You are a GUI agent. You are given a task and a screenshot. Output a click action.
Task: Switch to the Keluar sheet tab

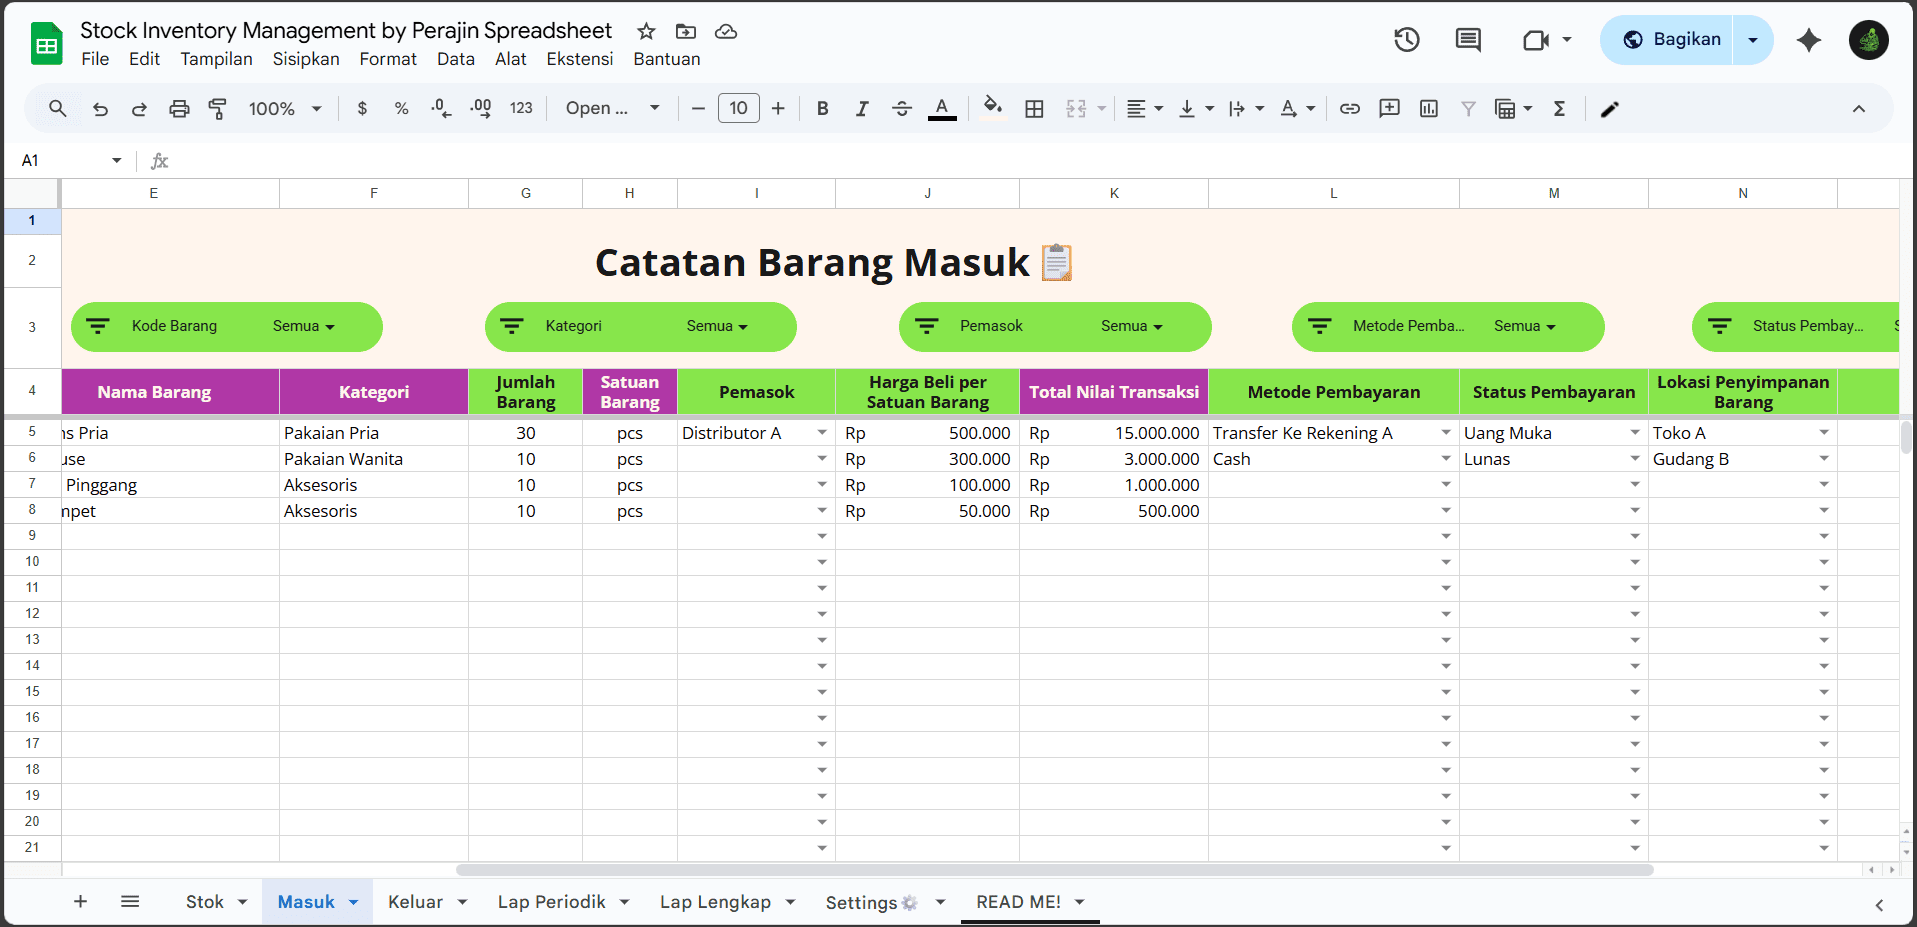414,901
